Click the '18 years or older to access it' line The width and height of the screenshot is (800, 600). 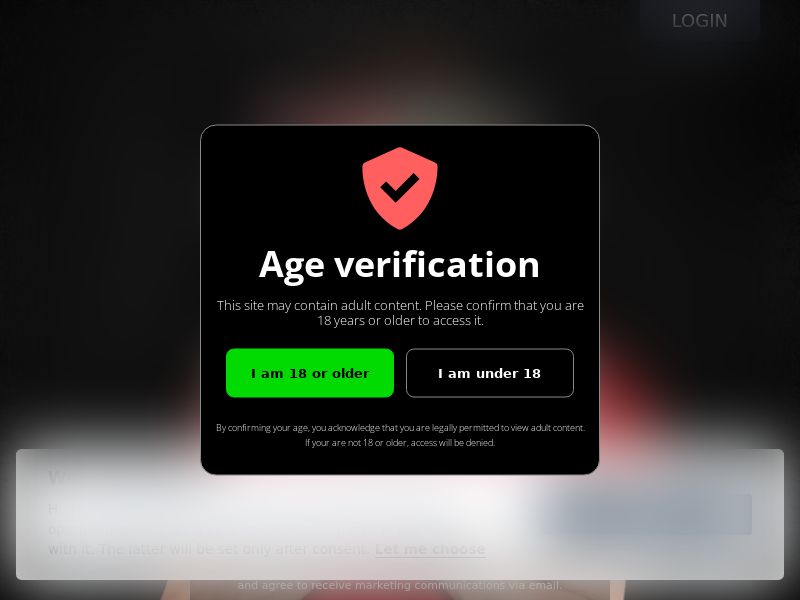(x=400, y=320)
